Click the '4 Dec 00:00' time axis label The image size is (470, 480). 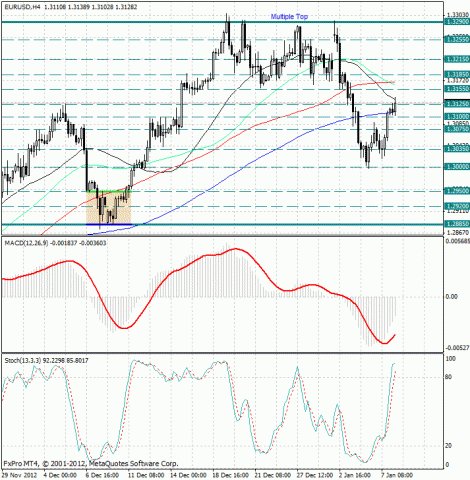click(60, 475)
